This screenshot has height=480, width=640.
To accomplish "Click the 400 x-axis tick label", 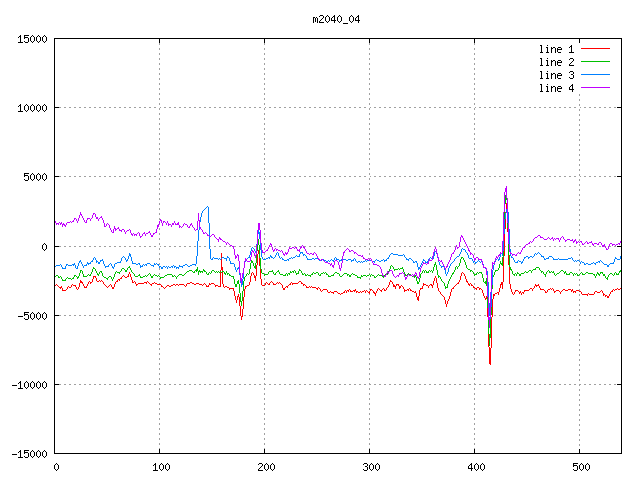I will [475, 466].
